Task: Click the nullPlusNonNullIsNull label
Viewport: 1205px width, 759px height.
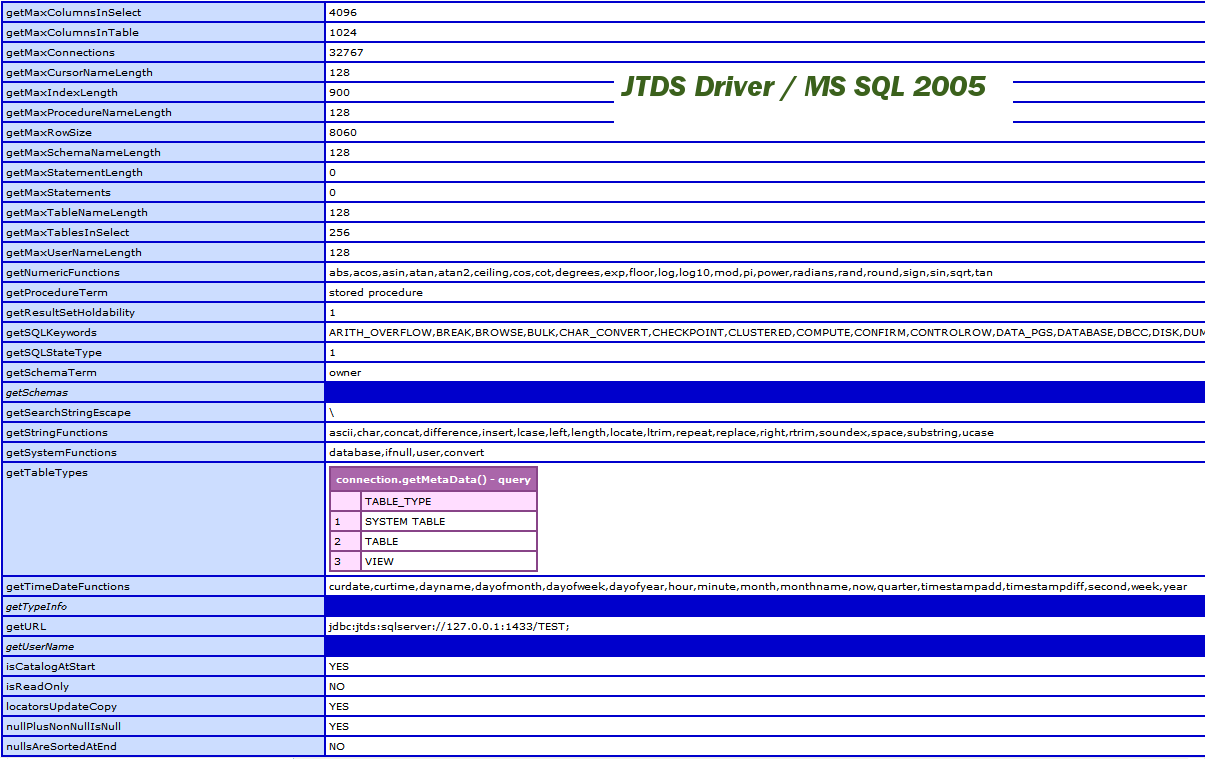Action: 64,727
